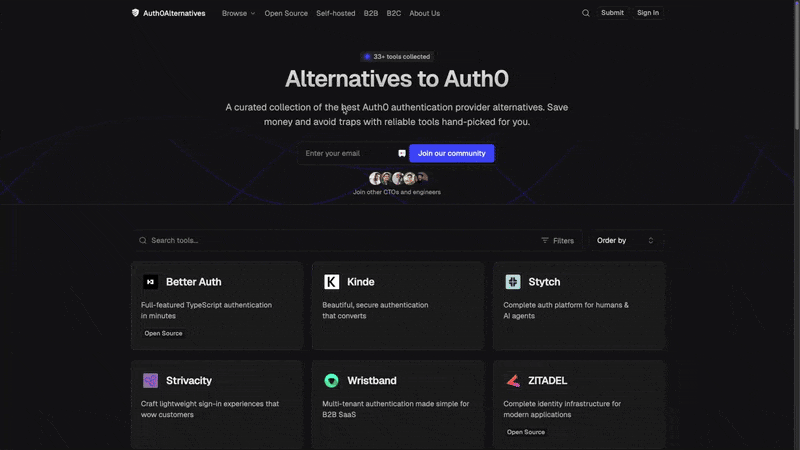800x450 pixels.
Task: Click the Sign in button
Action: pyautogui.click(x=648, y=13)
